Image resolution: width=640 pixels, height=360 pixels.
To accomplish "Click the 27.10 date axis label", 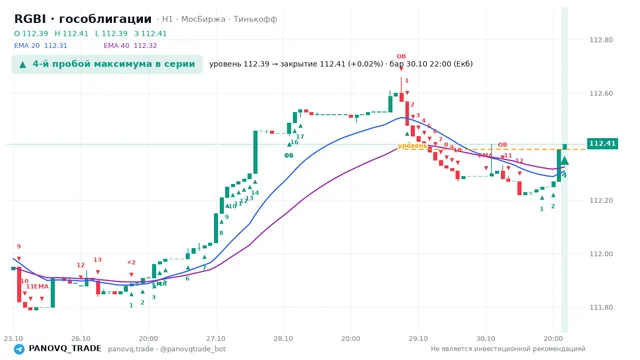I will point(216,338).
